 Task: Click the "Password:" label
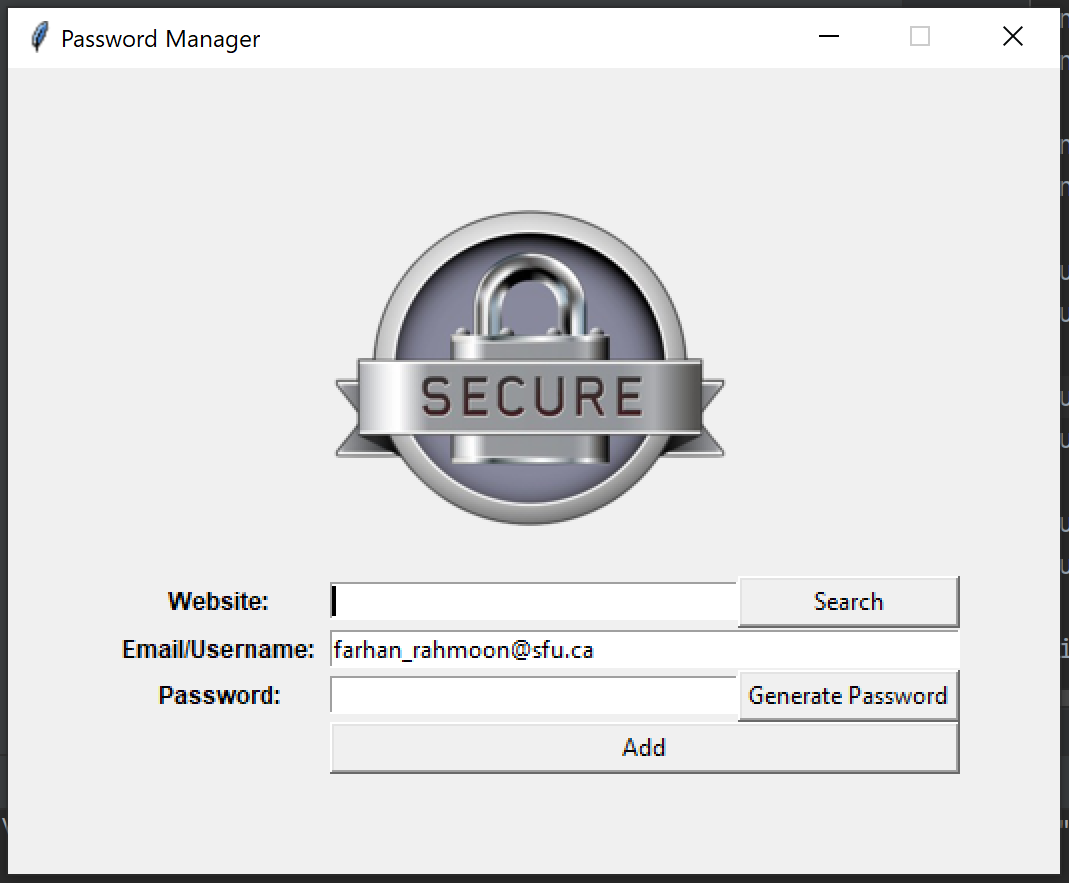[x=219, y=695]
